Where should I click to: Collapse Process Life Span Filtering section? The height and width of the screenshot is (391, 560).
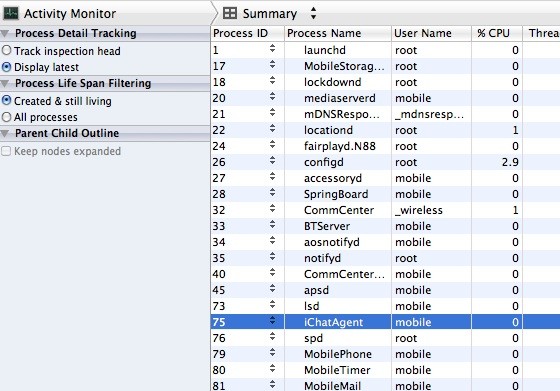click(x=5, y=84)
